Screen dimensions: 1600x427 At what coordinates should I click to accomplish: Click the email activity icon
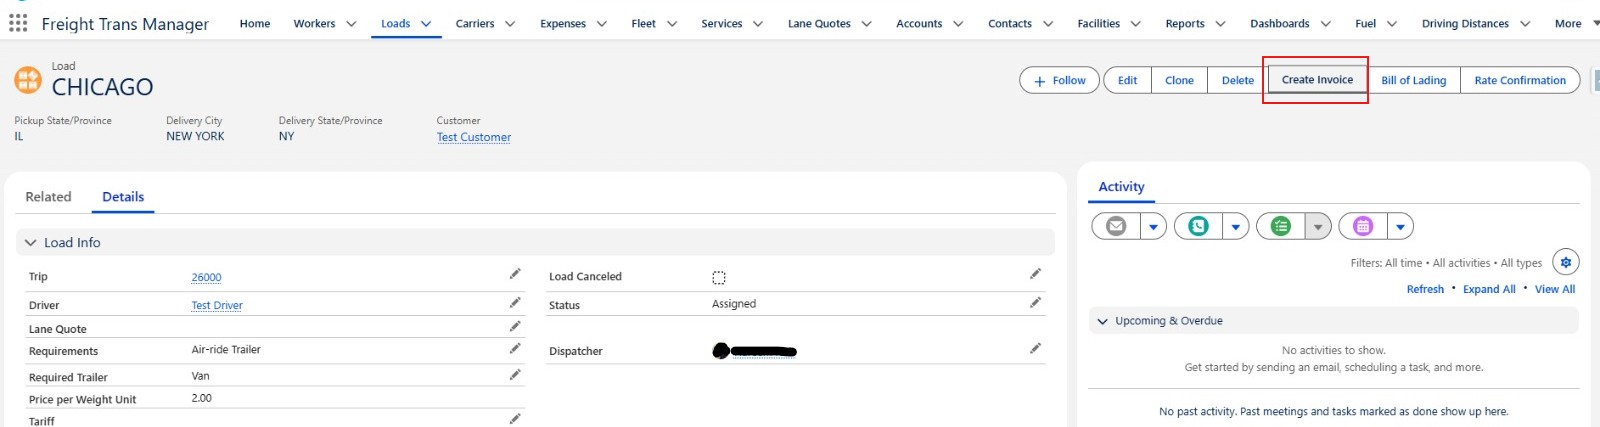tap(1116, 227)
